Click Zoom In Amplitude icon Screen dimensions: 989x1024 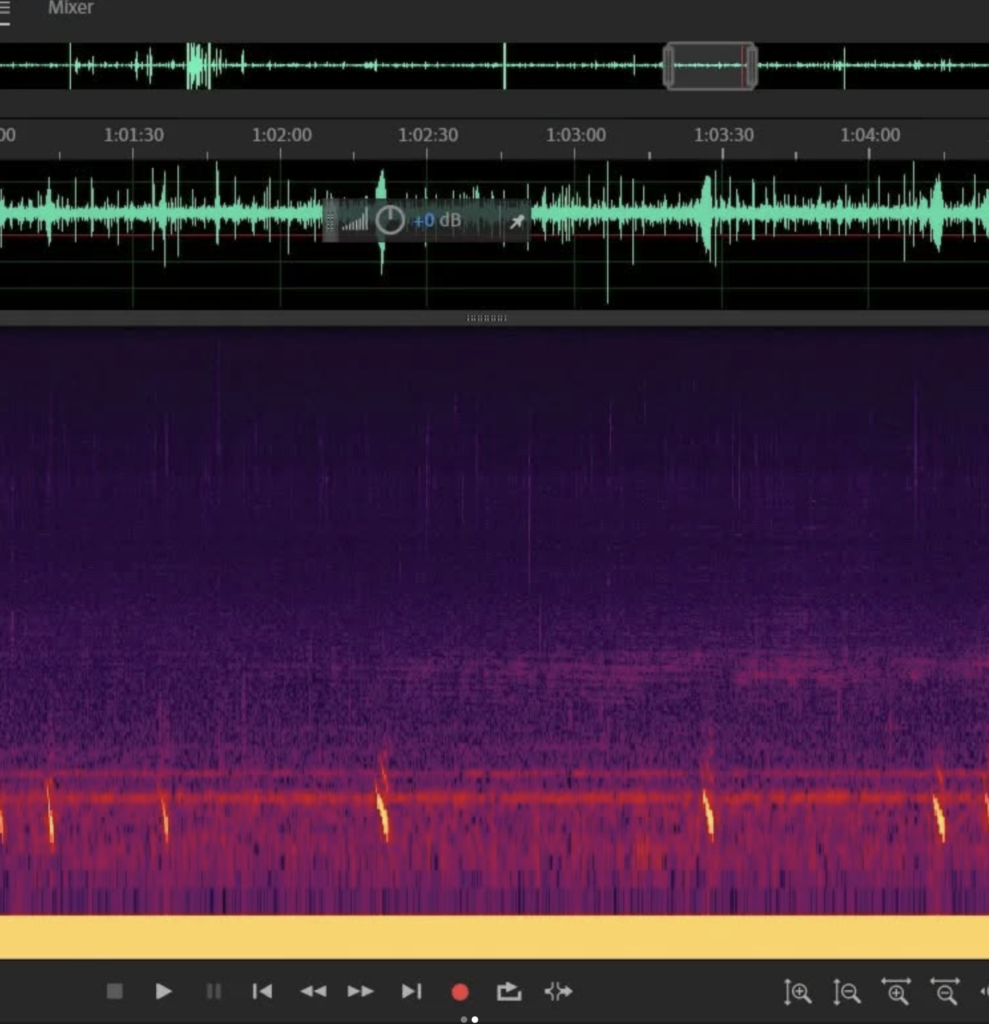pos(798,992)
